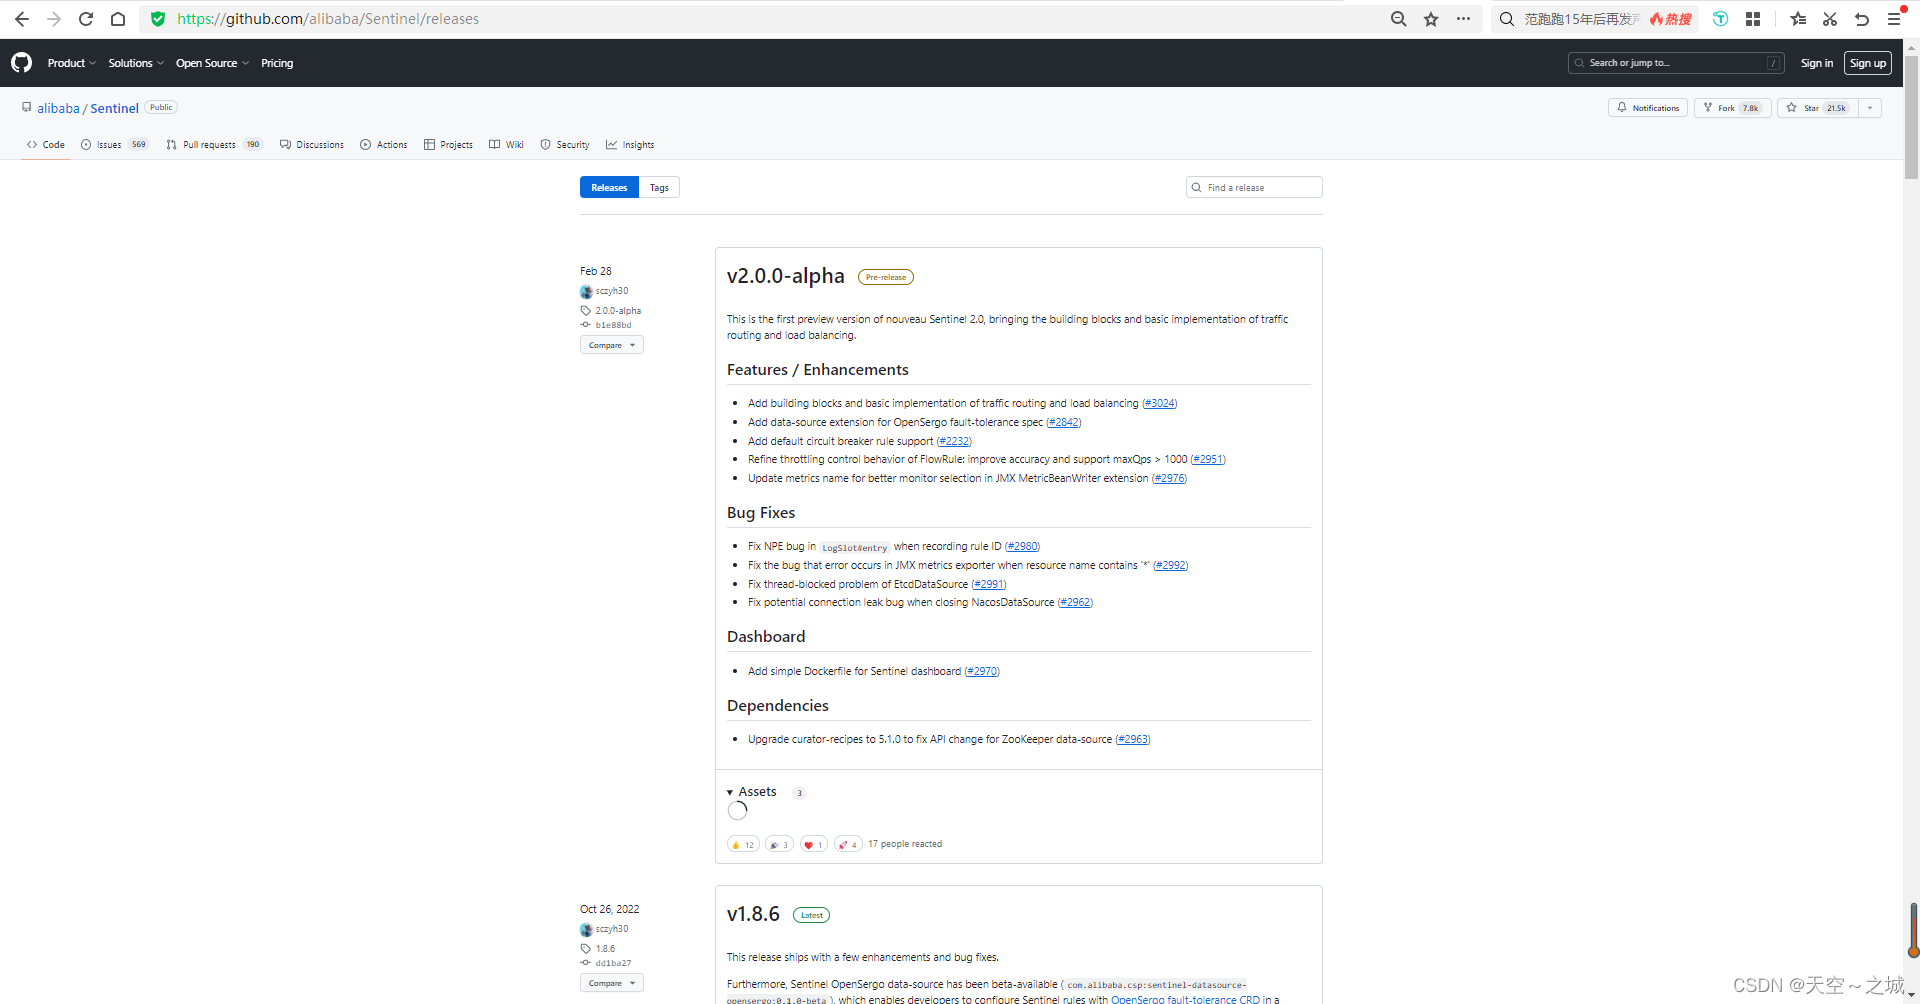The width and height of the screenshot is (1920, 1004).
Task: Star the Sentinel repository
Action: point(1817,108)
